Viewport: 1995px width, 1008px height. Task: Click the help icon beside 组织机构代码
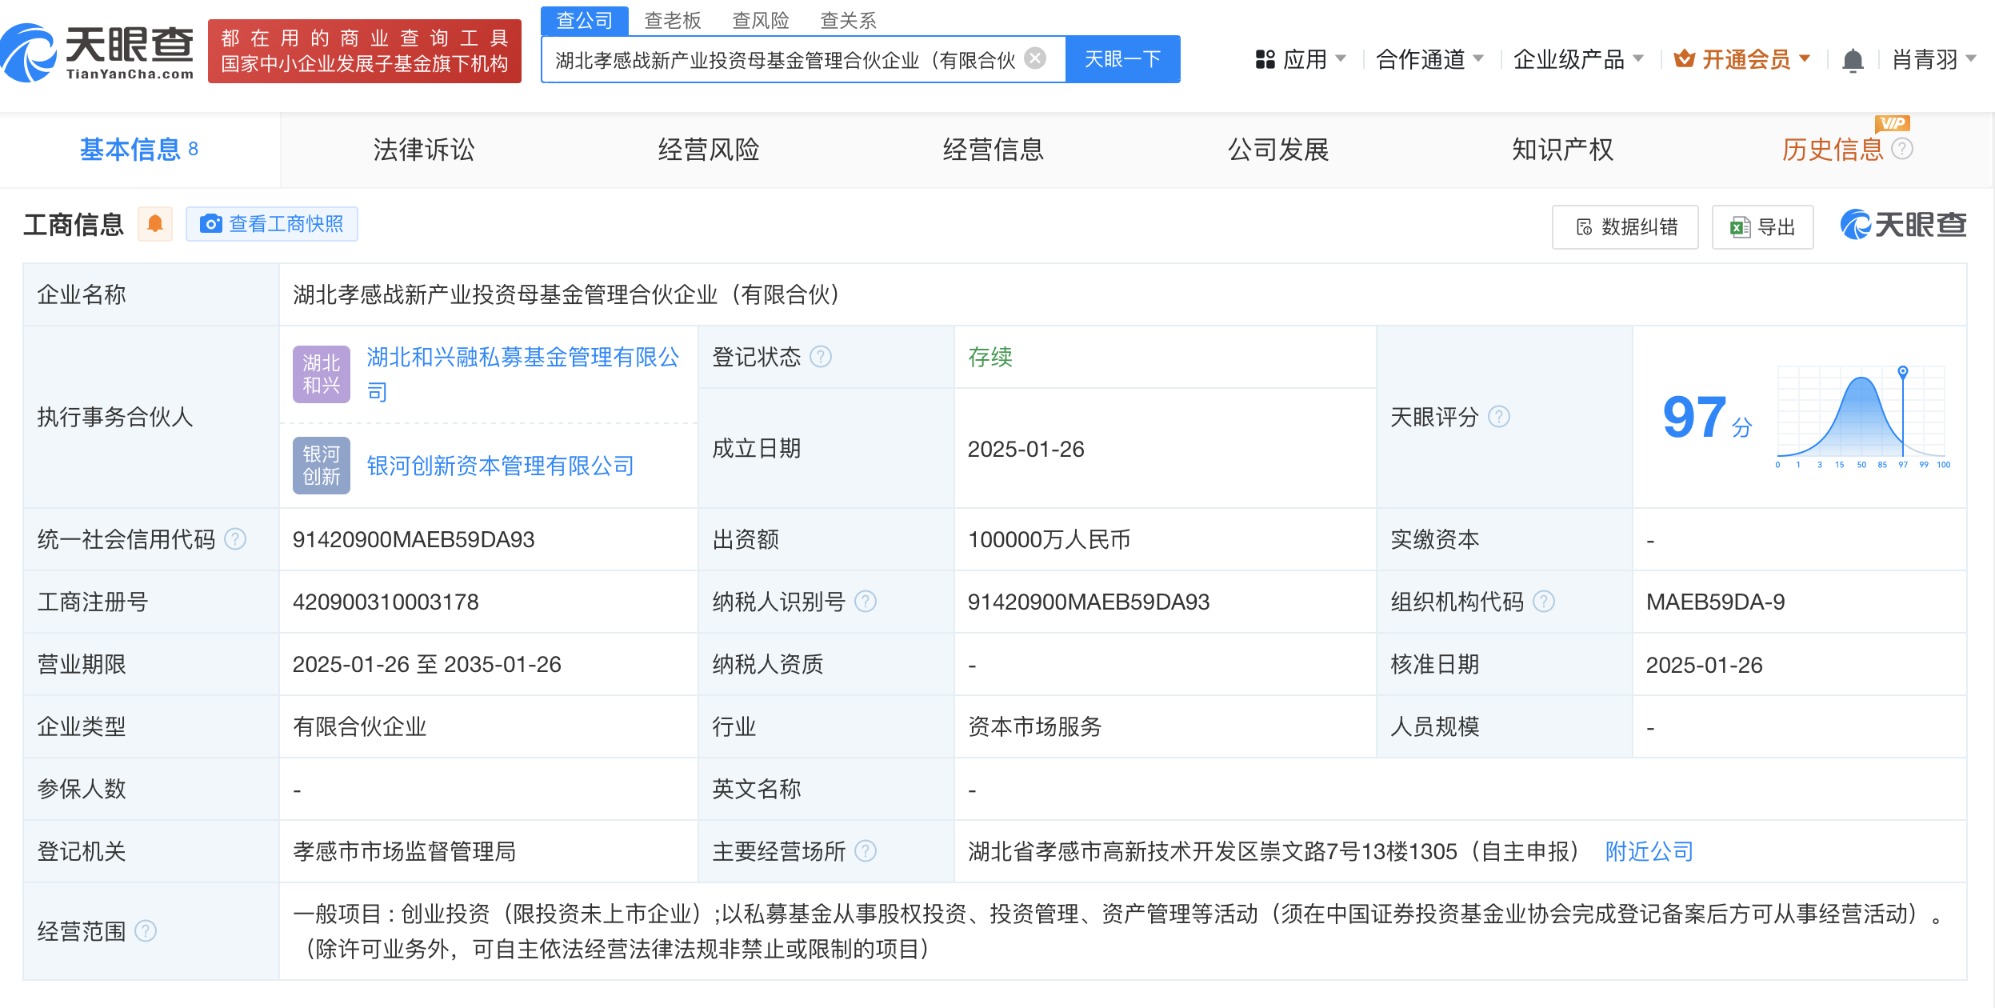(1543, 602)
